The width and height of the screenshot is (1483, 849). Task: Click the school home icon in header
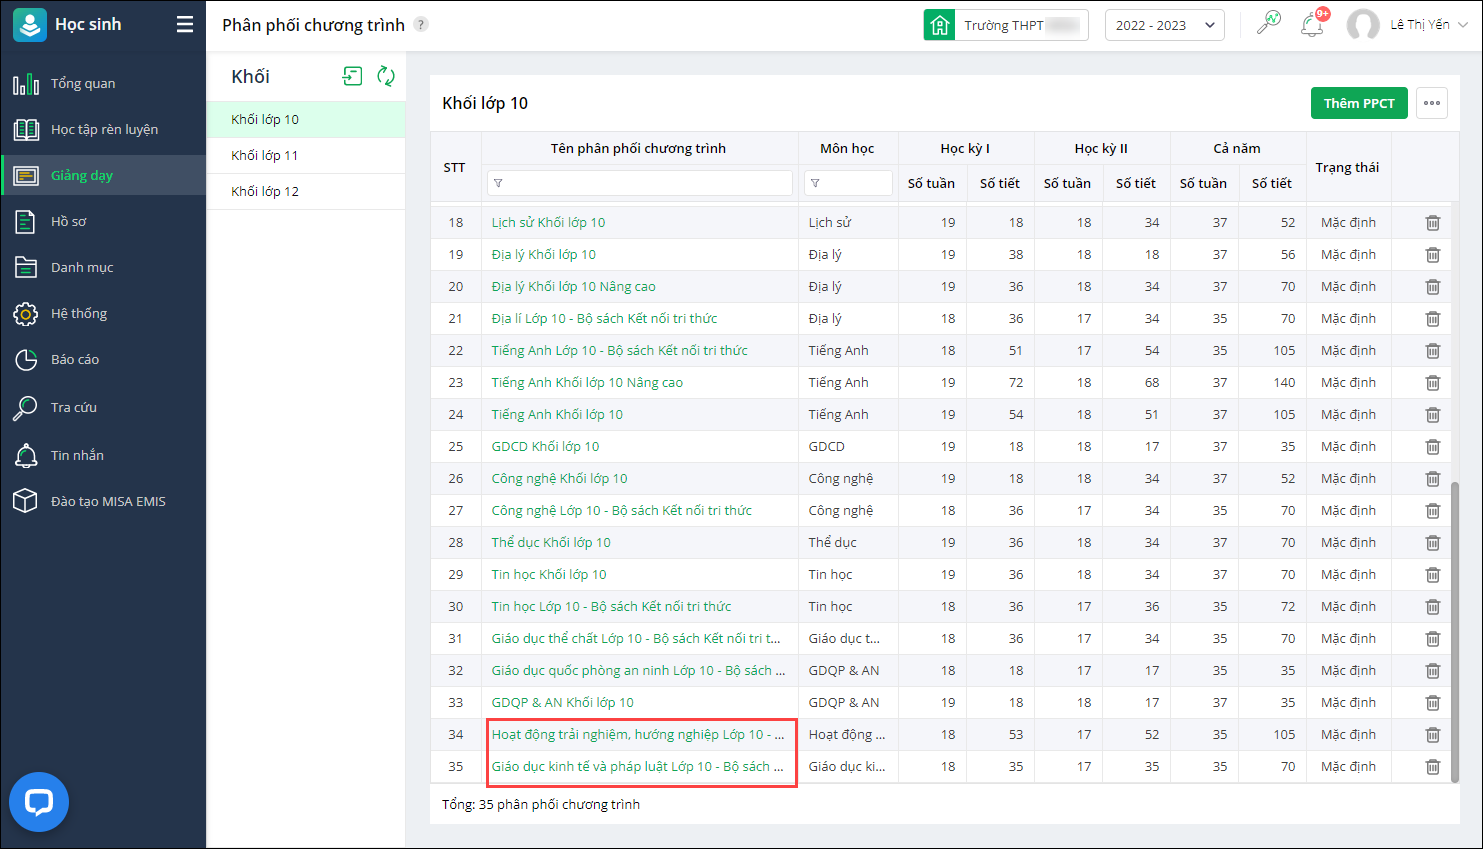(x=940, y=25)
